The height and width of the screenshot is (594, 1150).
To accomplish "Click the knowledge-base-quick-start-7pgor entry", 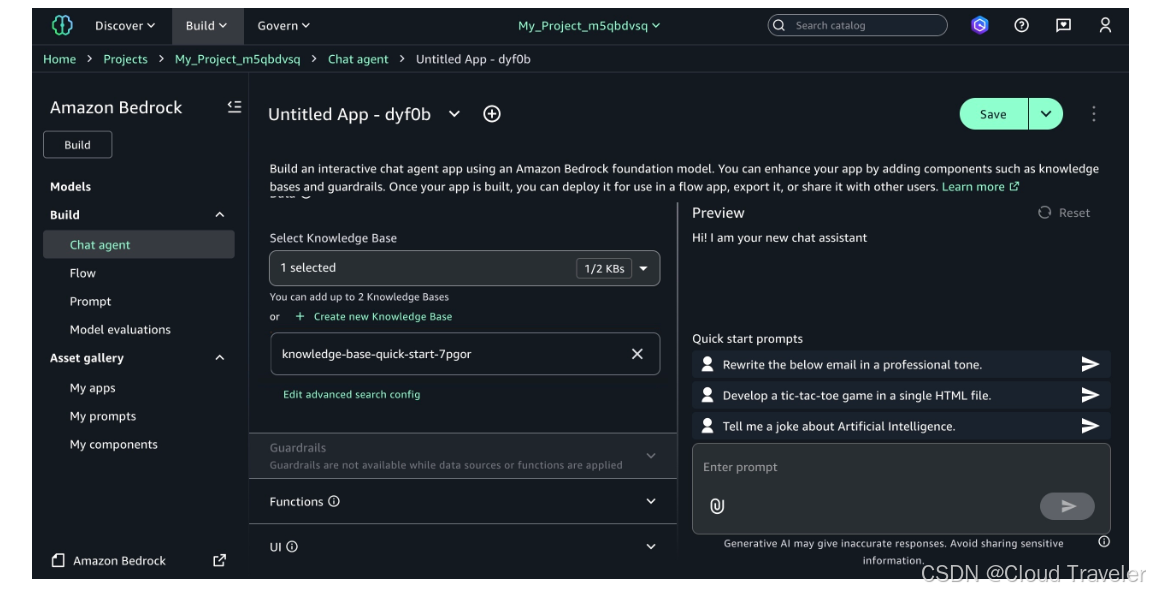I will [x=465, y=354].
